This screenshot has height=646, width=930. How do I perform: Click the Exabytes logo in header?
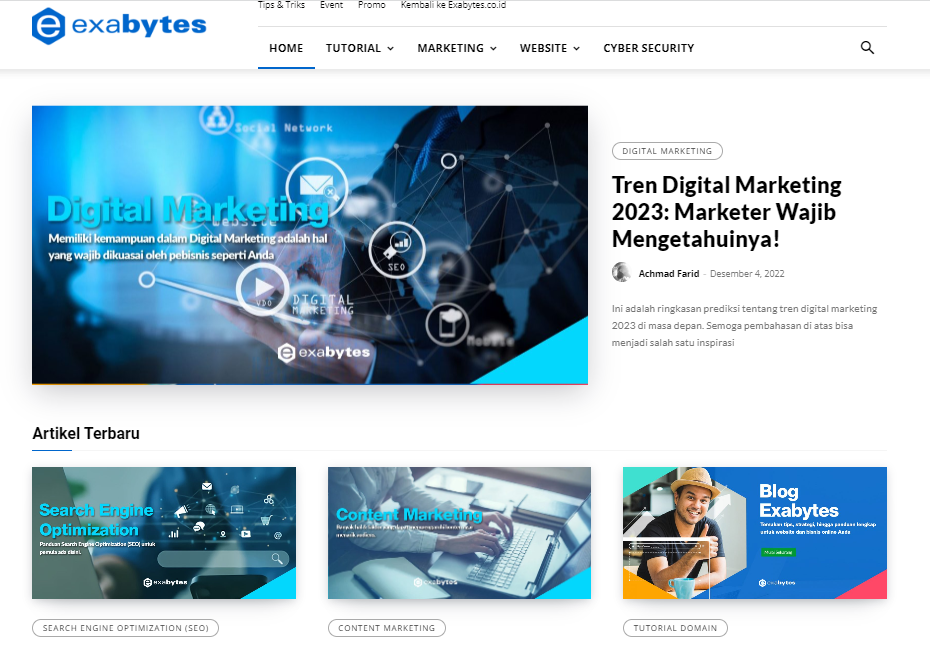[x=119, y=26]
